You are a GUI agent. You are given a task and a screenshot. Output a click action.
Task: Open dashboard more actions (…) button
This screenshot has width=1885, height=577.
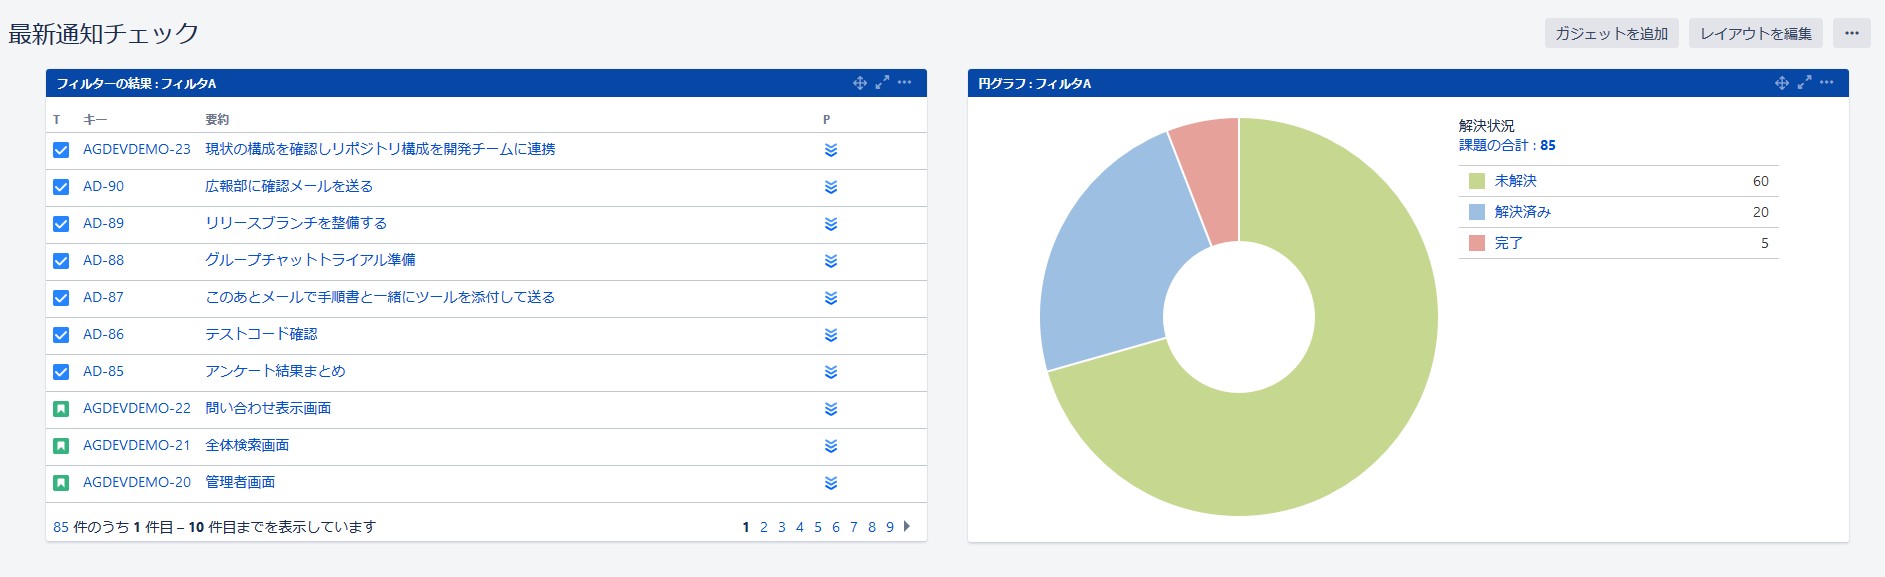click(x=1851, y=33)
